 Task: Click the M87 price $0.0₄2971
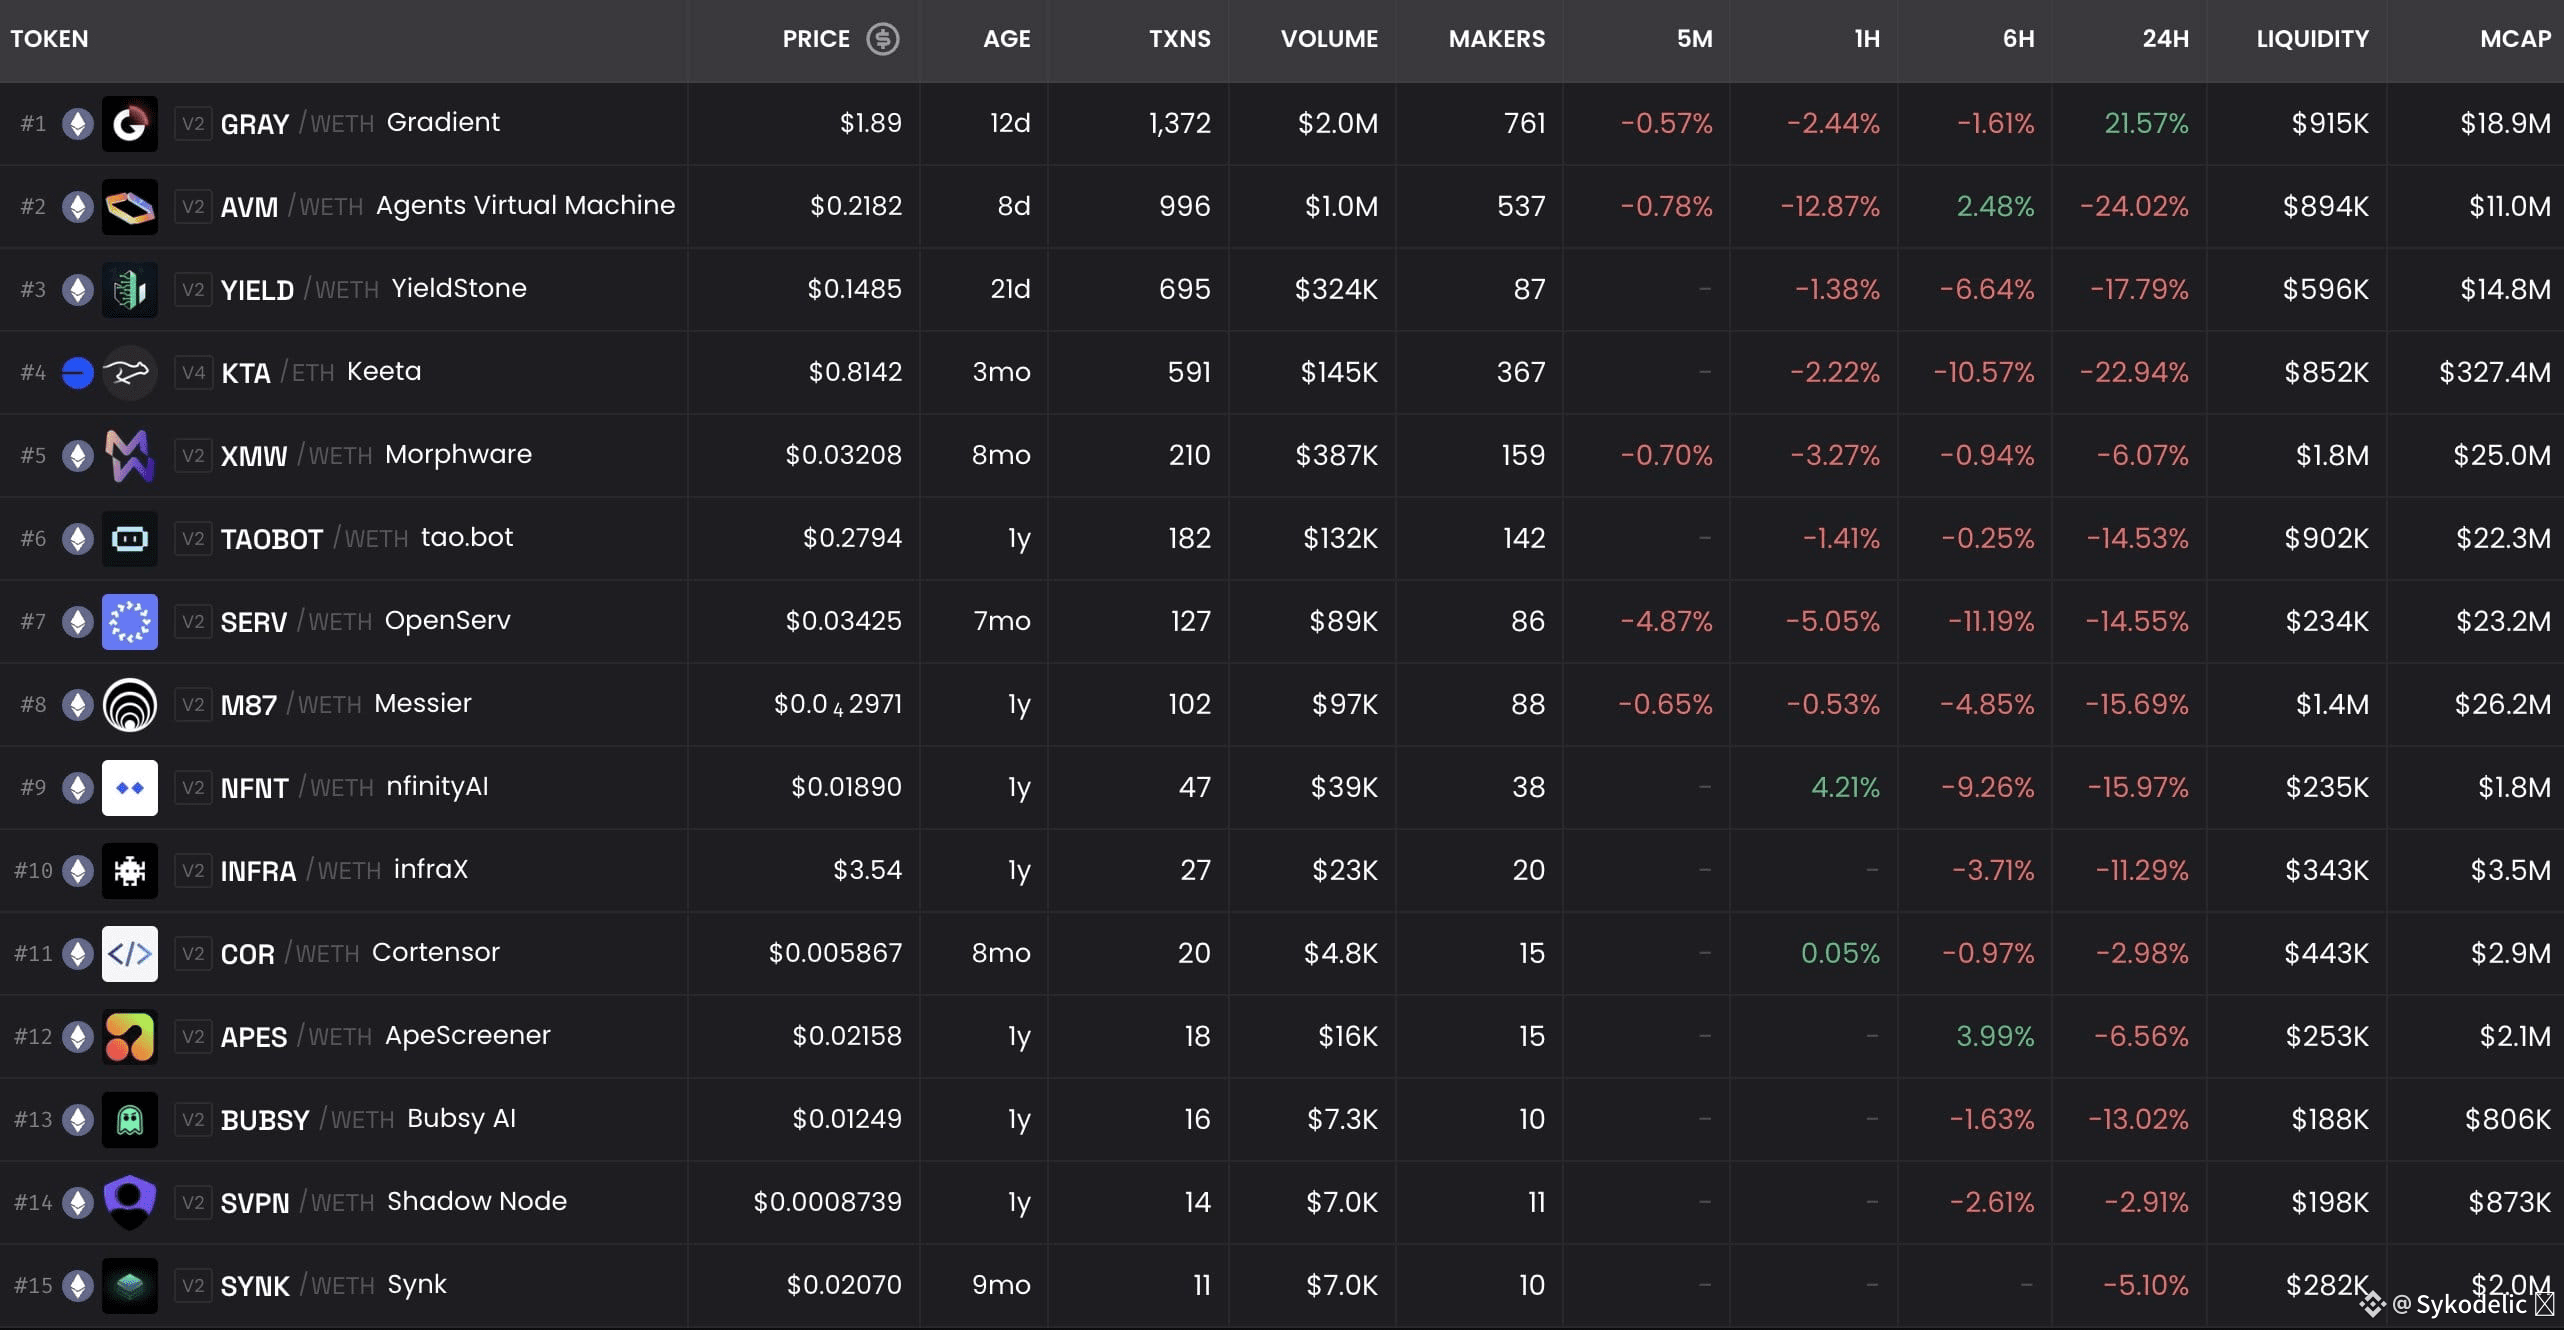coord(838,704)
